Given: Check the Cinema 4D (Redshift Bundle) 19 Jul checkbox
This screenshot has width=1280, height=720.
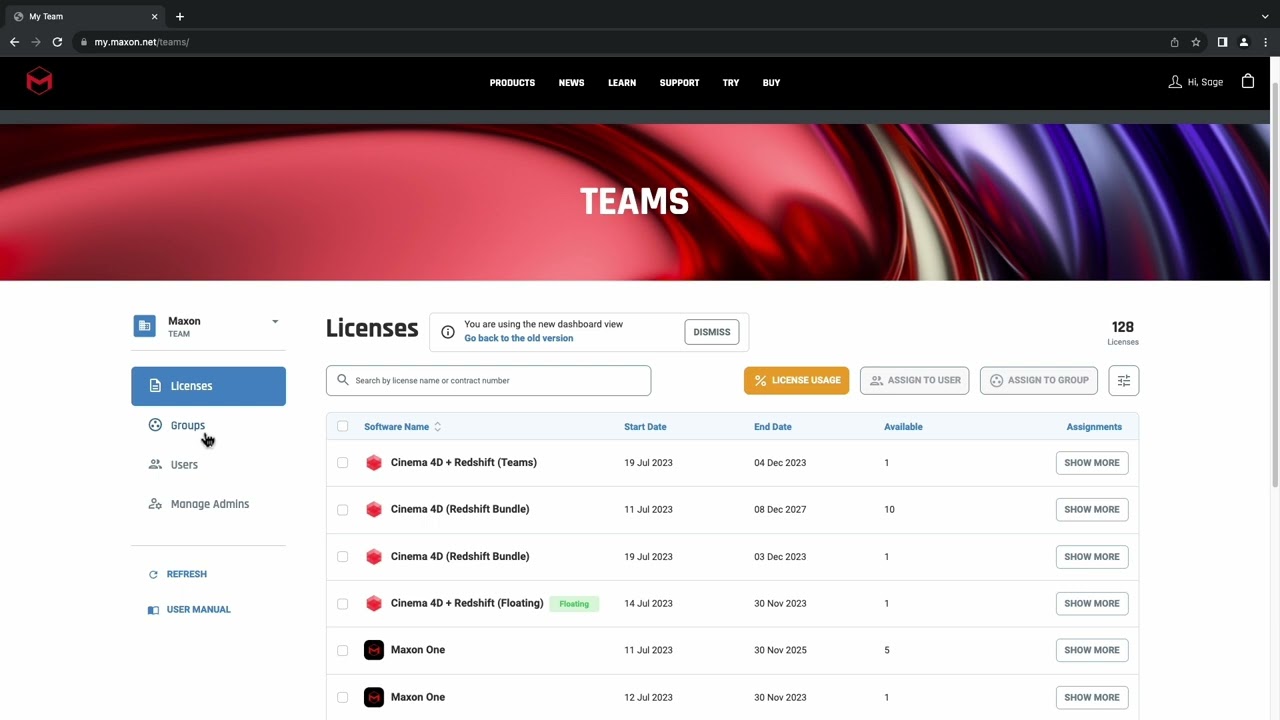Looking at the screenshot, I should tap(343, 556).
